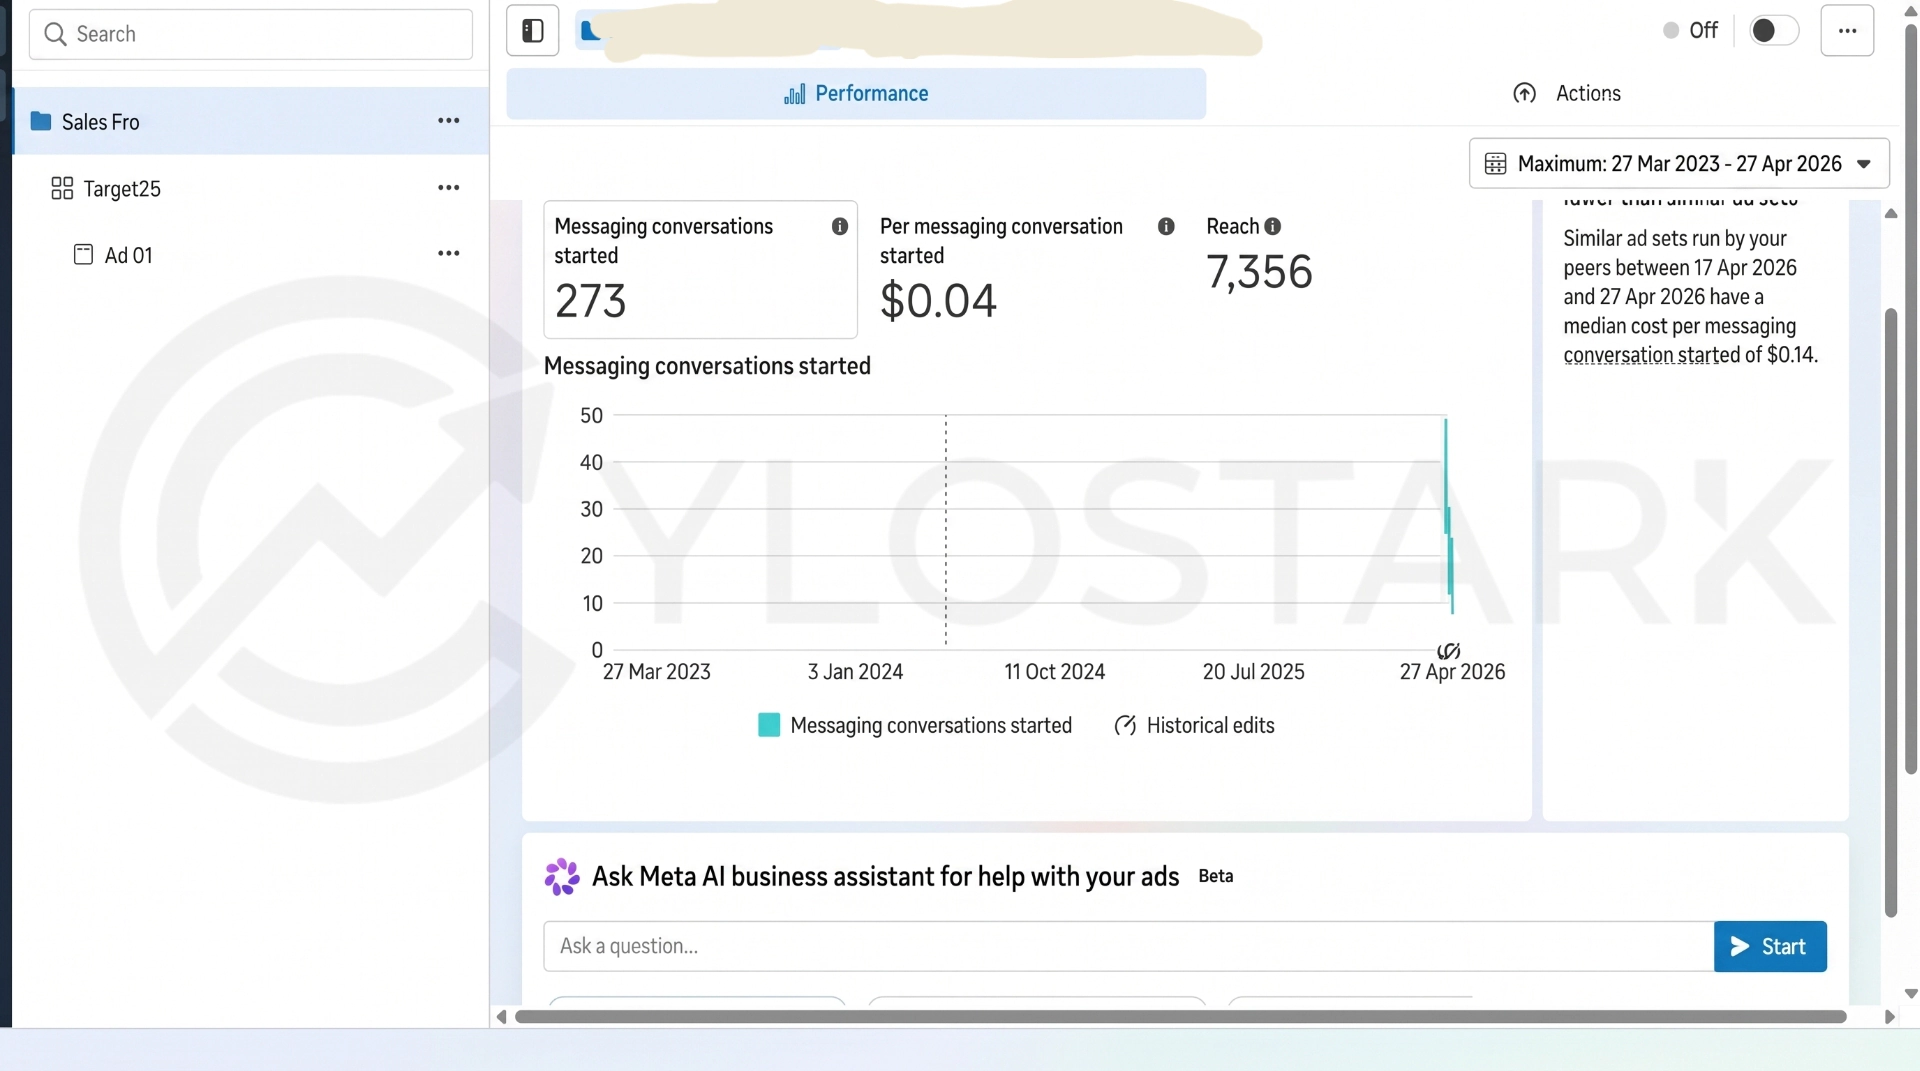The width and height of the screenshot is (1920, 1071).
Task: Click the Ad 01 ad icon
Action: [x=84, y=254]
